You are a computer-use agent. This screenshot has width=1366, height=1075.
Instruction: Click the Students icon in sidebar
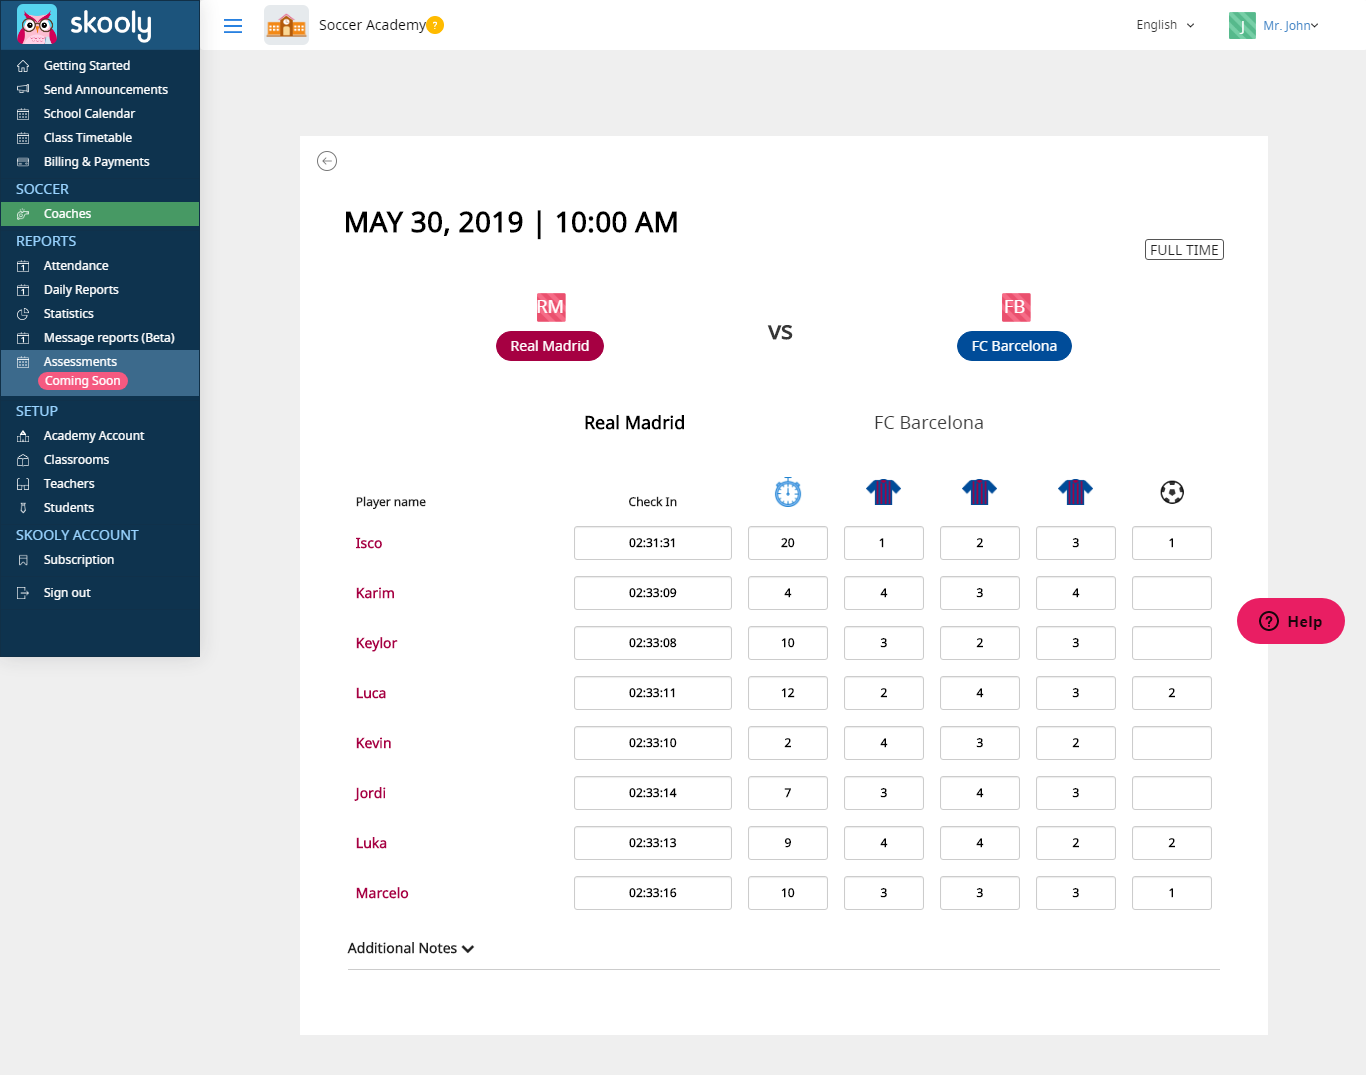coord(23,508)
